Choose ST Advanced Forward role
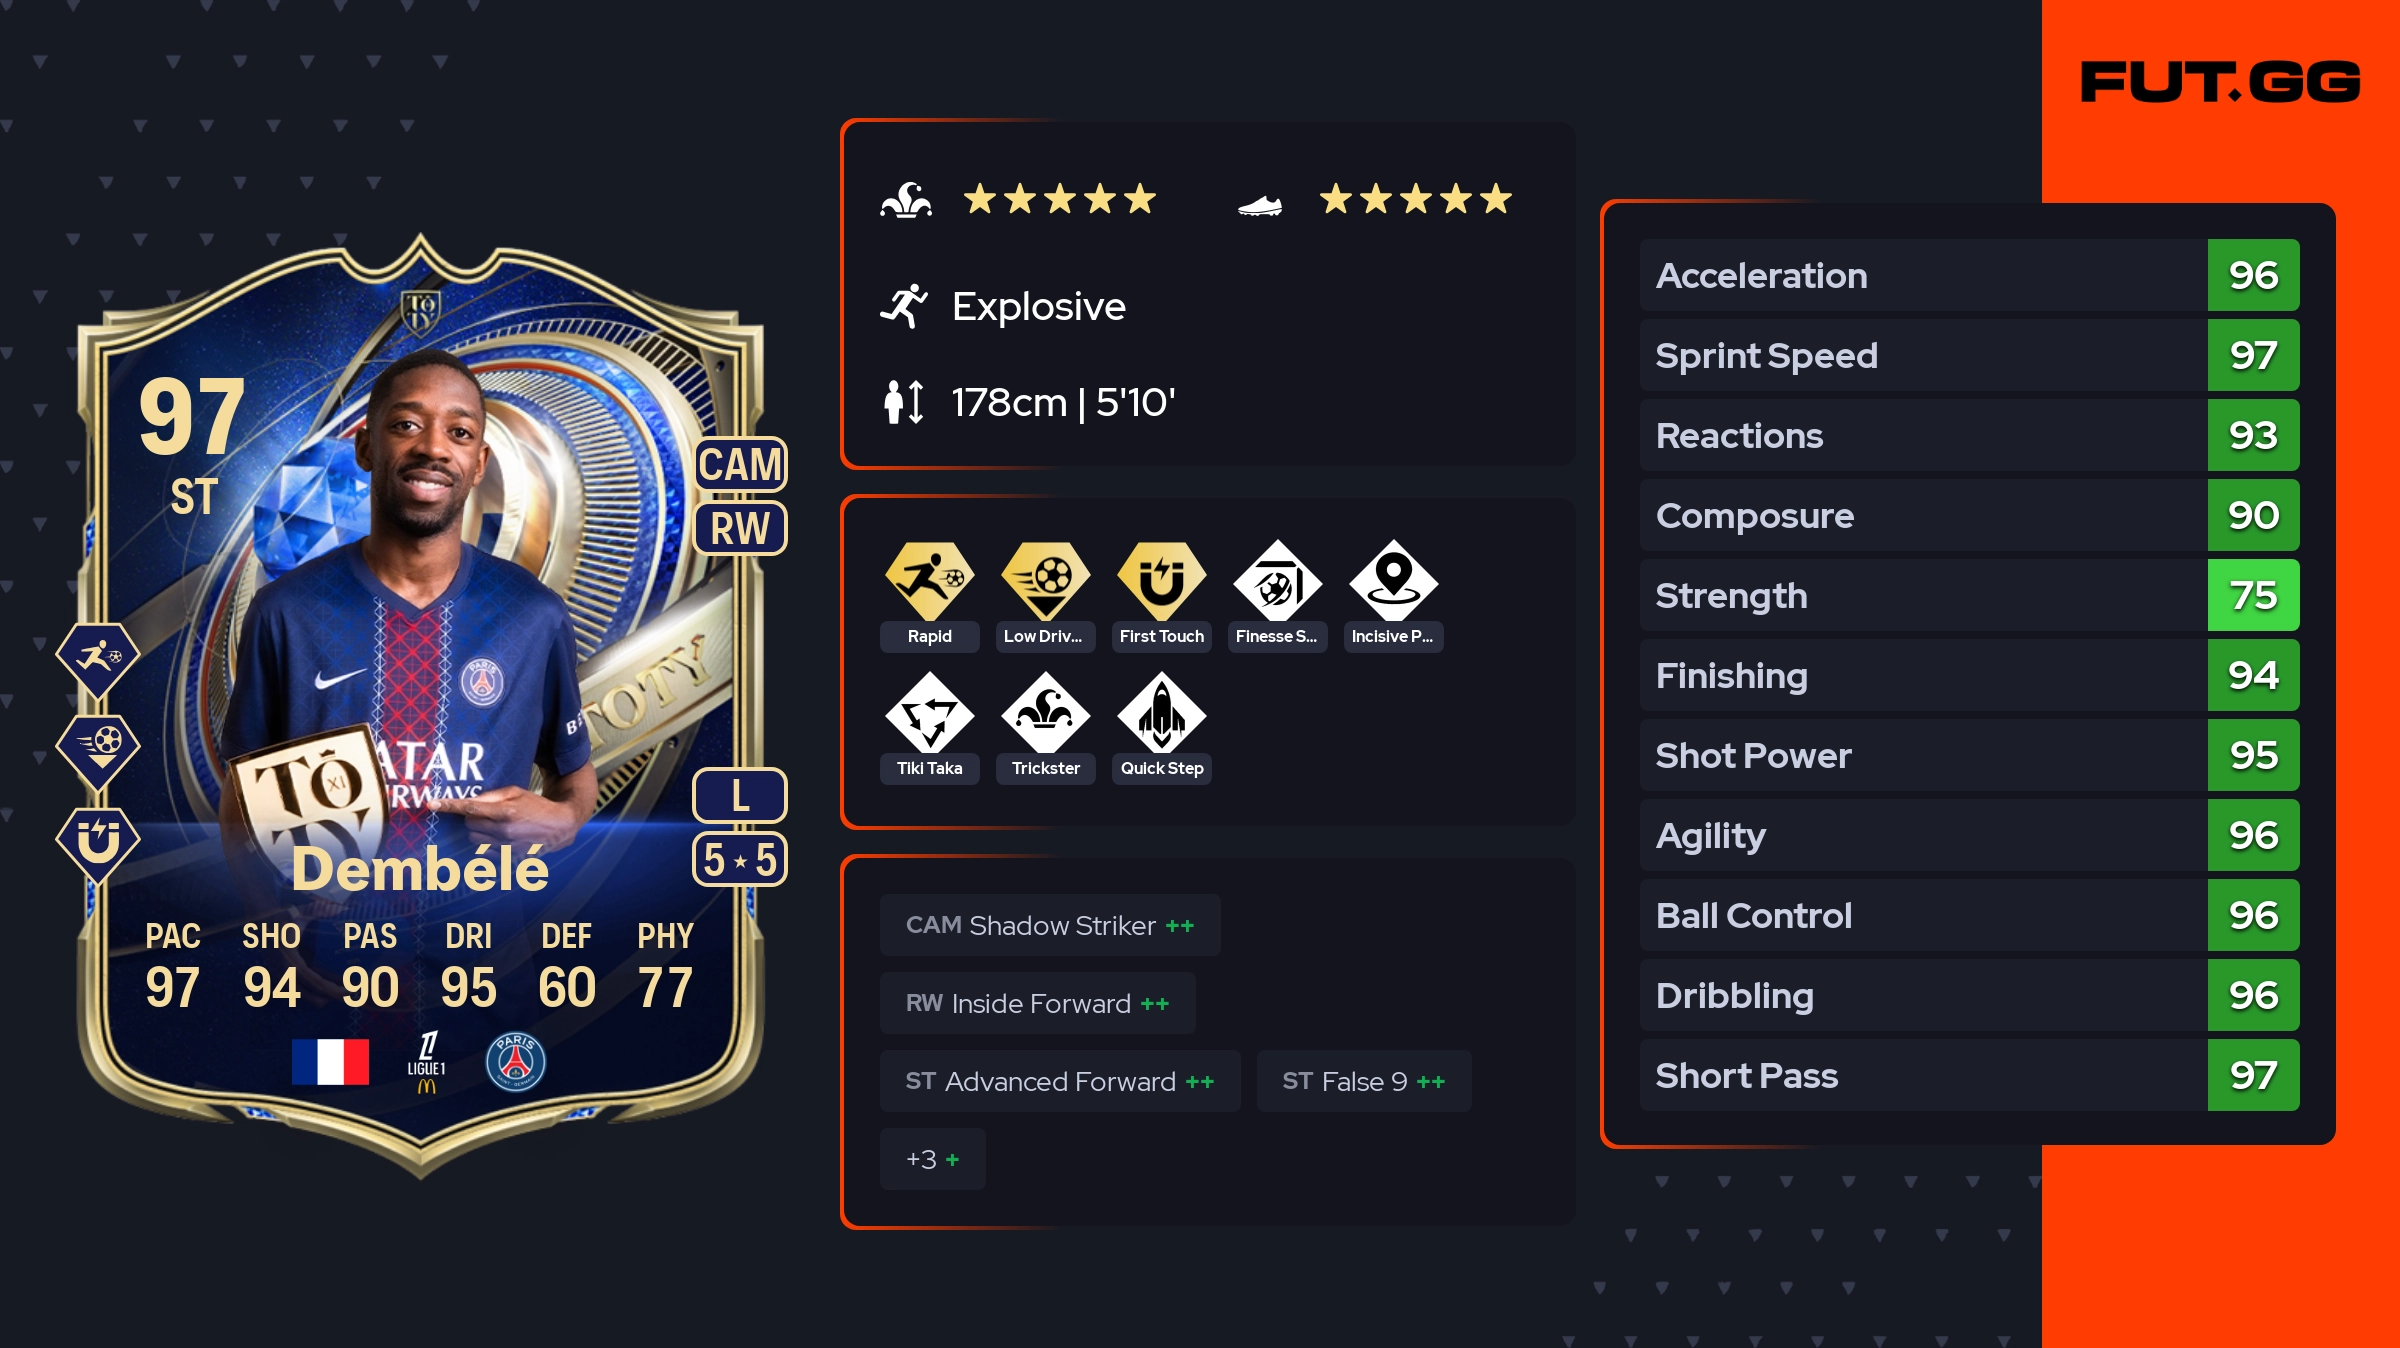Viewport: 2400px width, 1348px height. pyautogui.click(x=1060, y=1081)
